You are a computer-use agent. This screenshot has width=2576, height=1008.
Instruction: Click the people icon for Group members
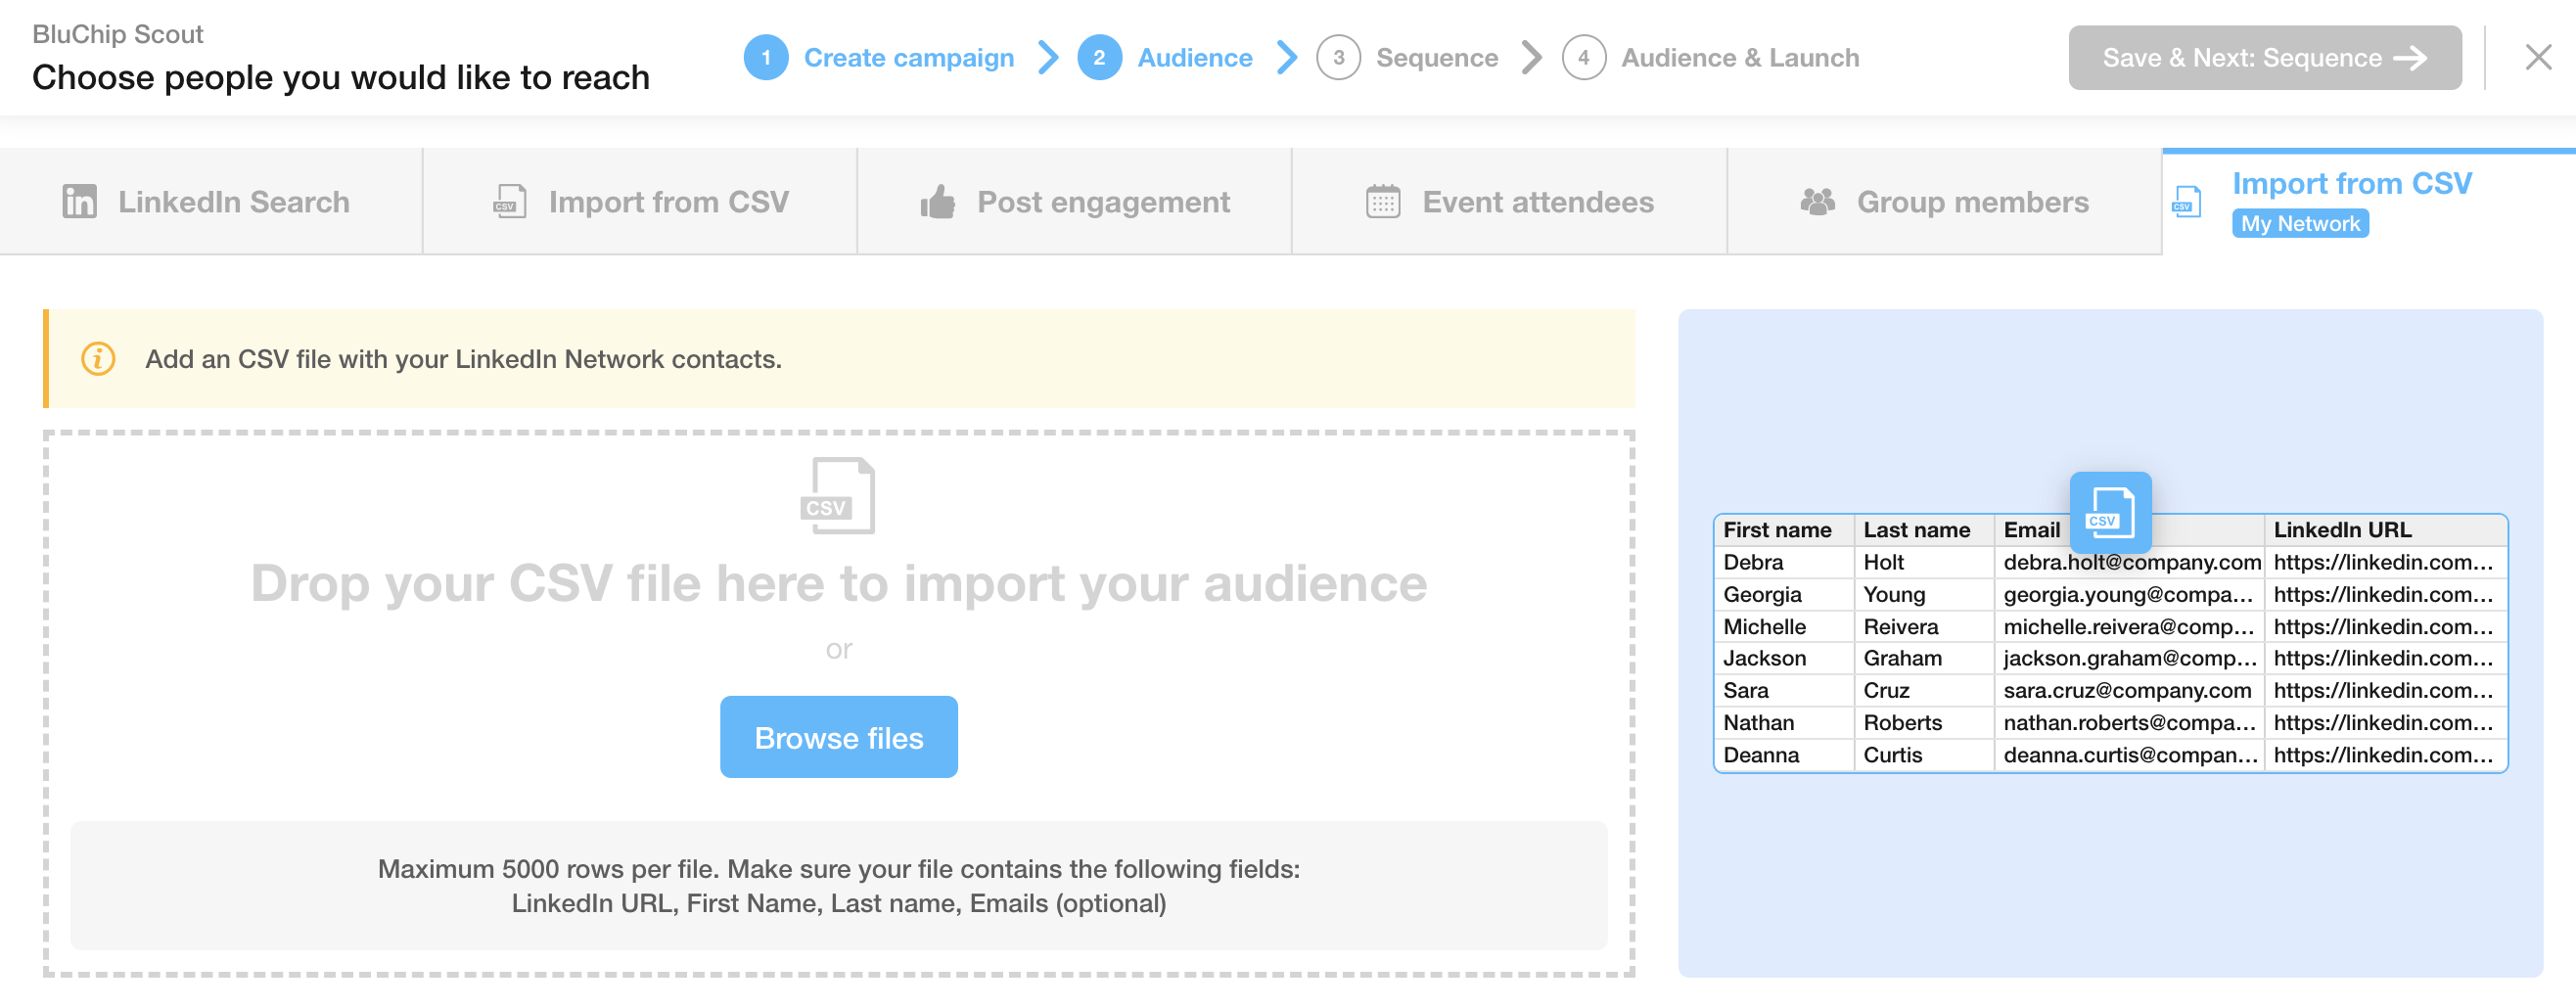tap(1818, 202)
